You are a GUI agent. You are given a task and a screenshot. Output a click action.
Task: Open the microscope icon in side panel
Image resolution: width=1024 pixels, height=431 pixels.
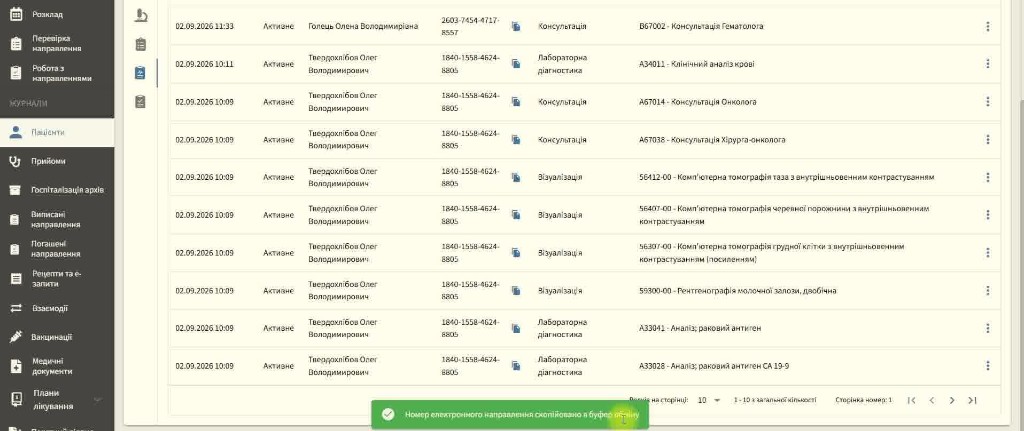tap(140, 15)
